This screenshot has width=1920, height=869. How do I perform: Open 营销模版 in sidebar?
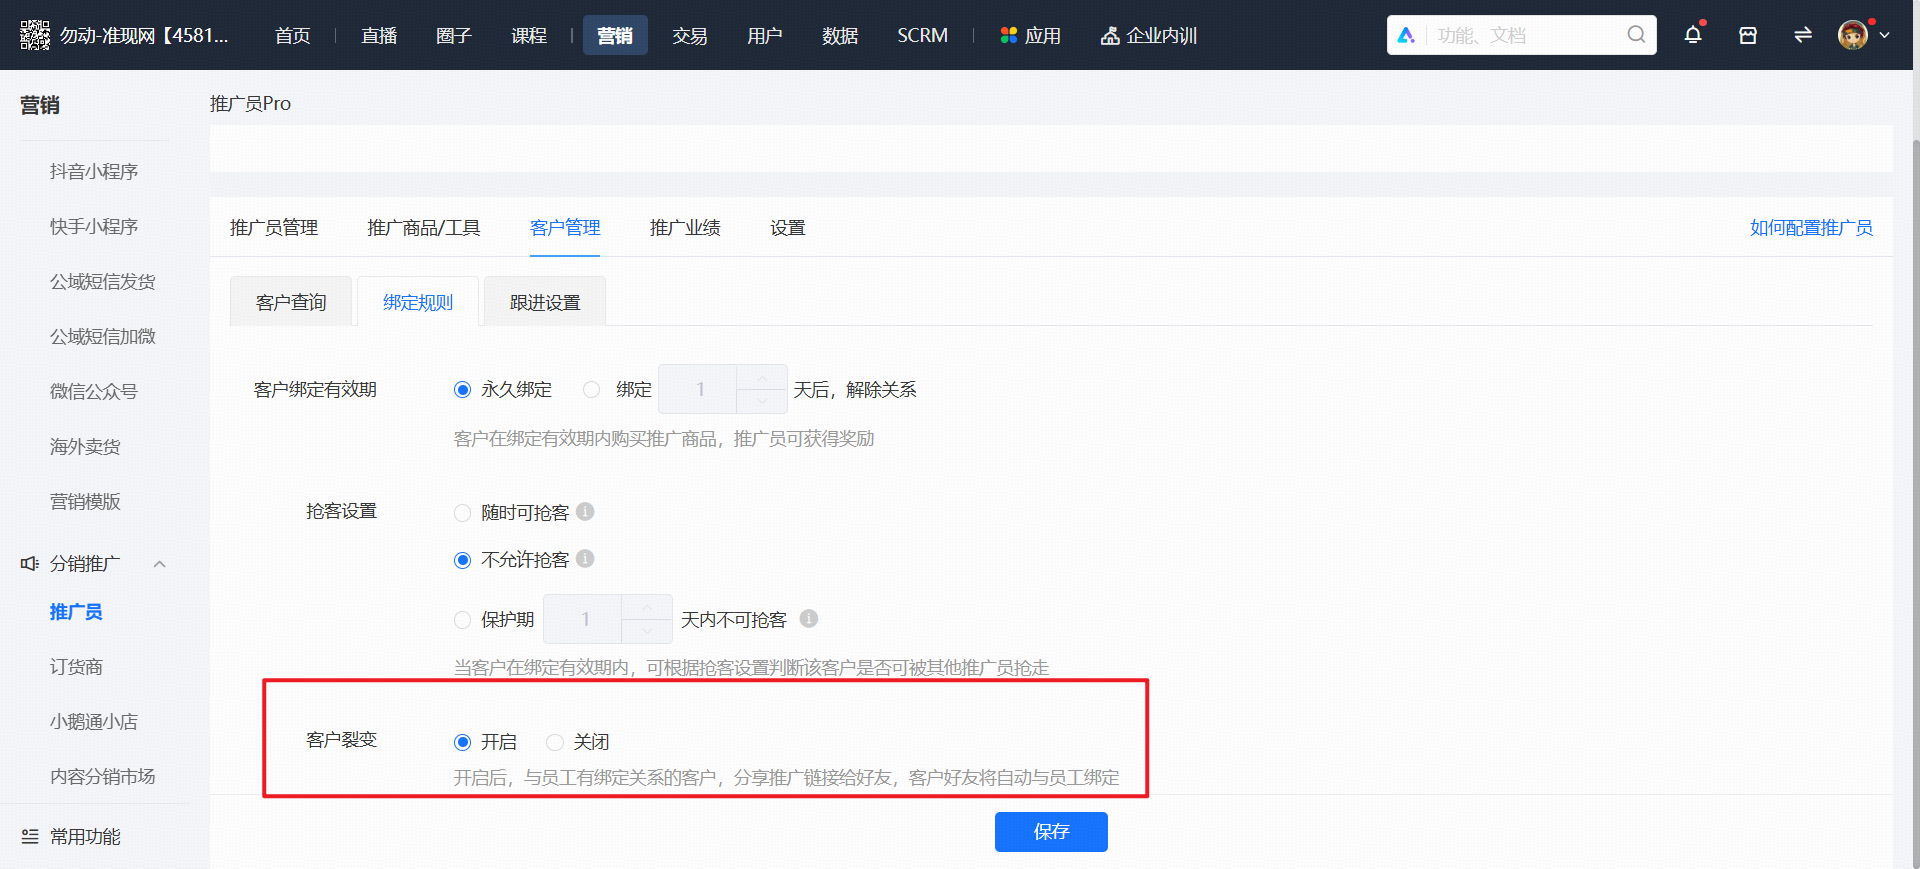pyautogui.click(x=85, y=502)
